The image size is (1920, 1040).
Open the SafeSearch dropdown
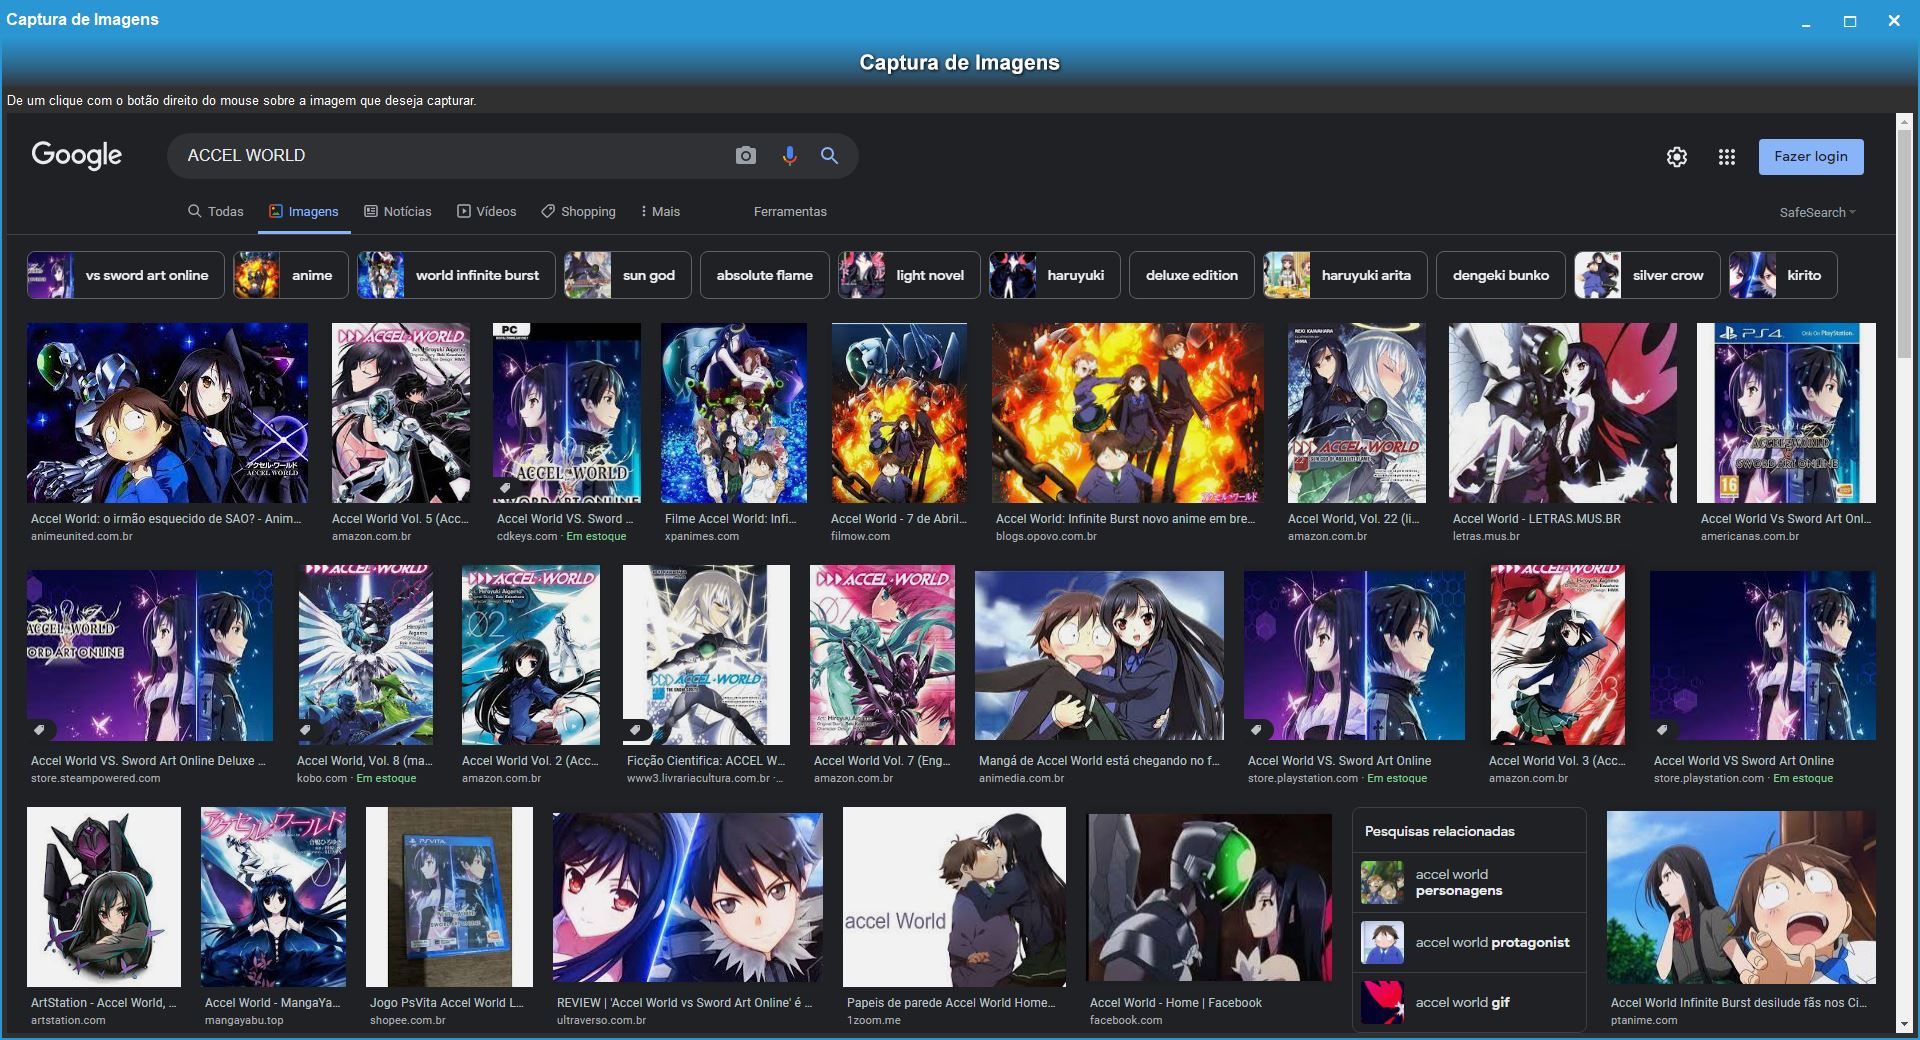[1817, 212]
